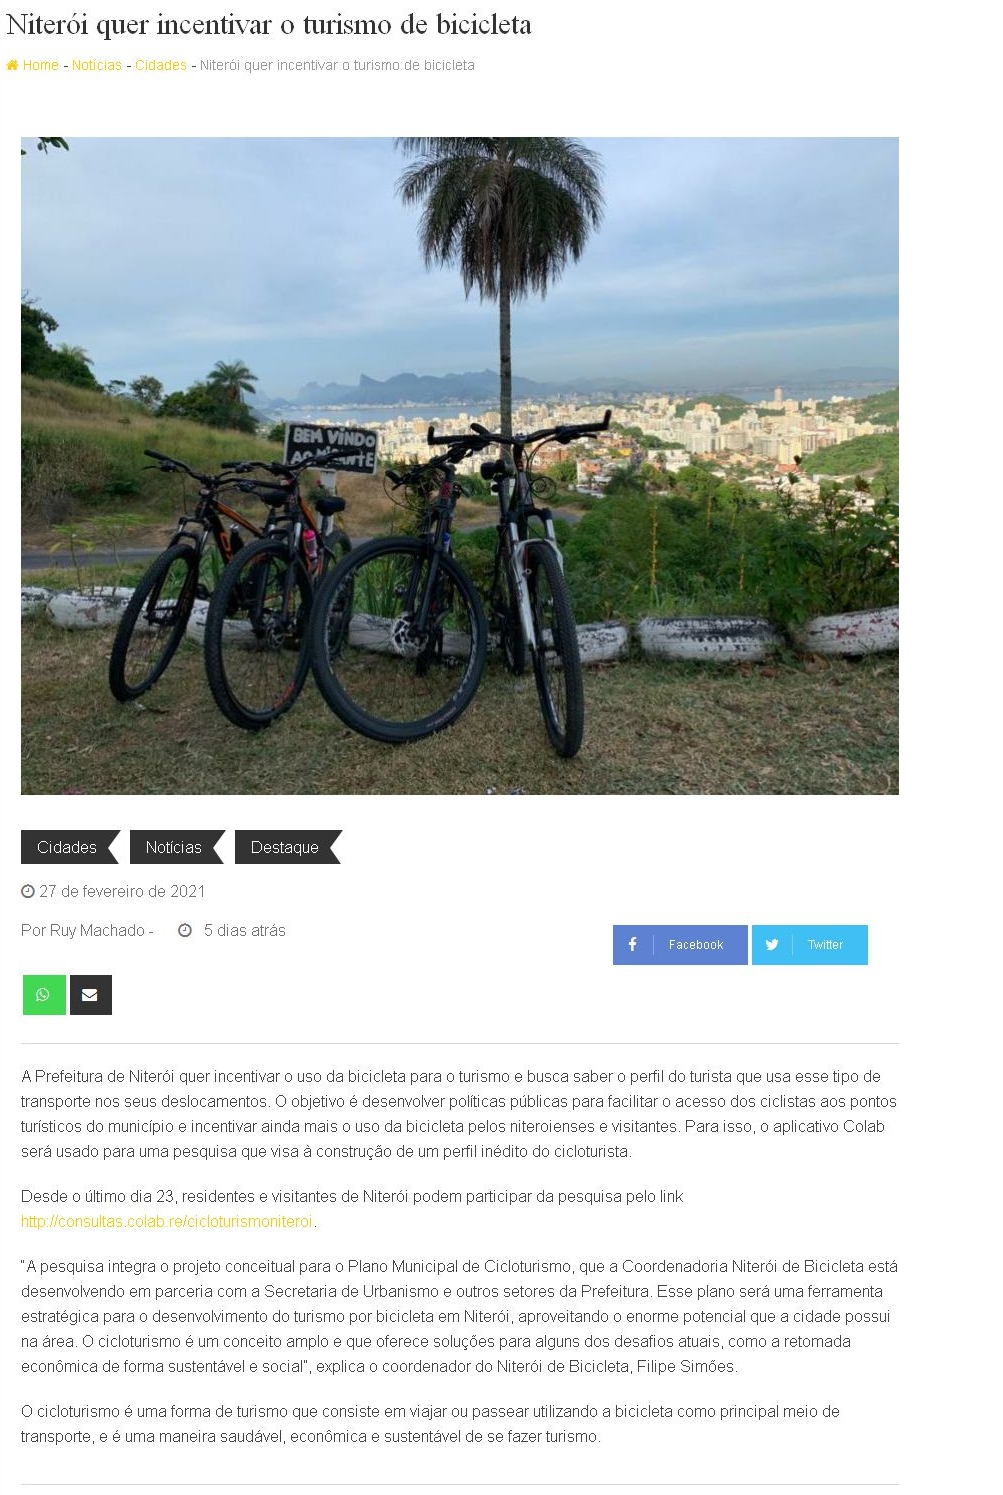
Task: Click the article headline about Niterói
Action: point(269,24)
